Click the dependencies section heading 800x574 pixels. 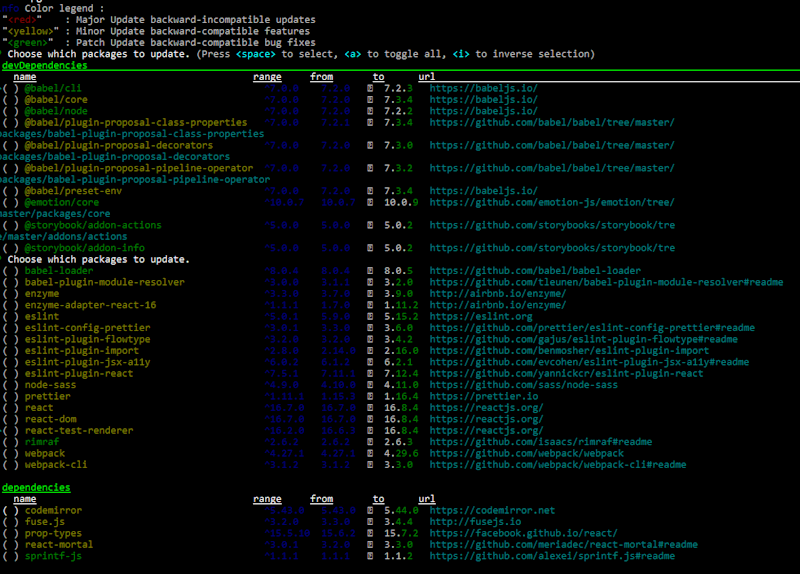tap(36, 487)
